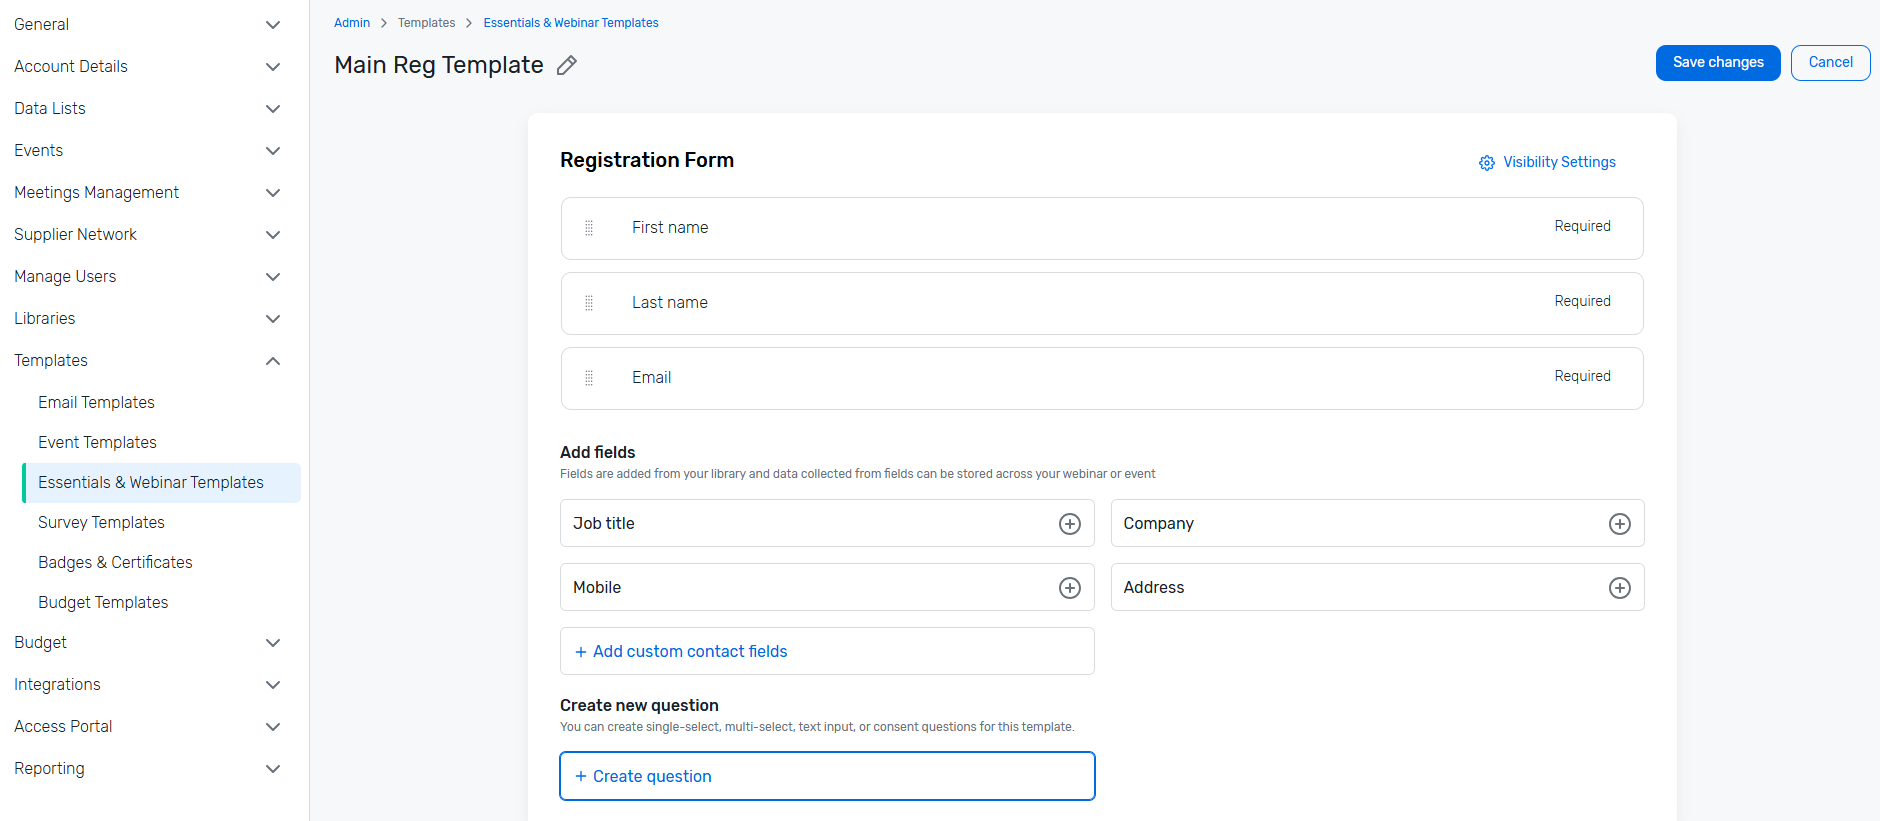Add the Address field with its plus icon
This screenshot has height=821, width=1880.
pos(1620,588)
